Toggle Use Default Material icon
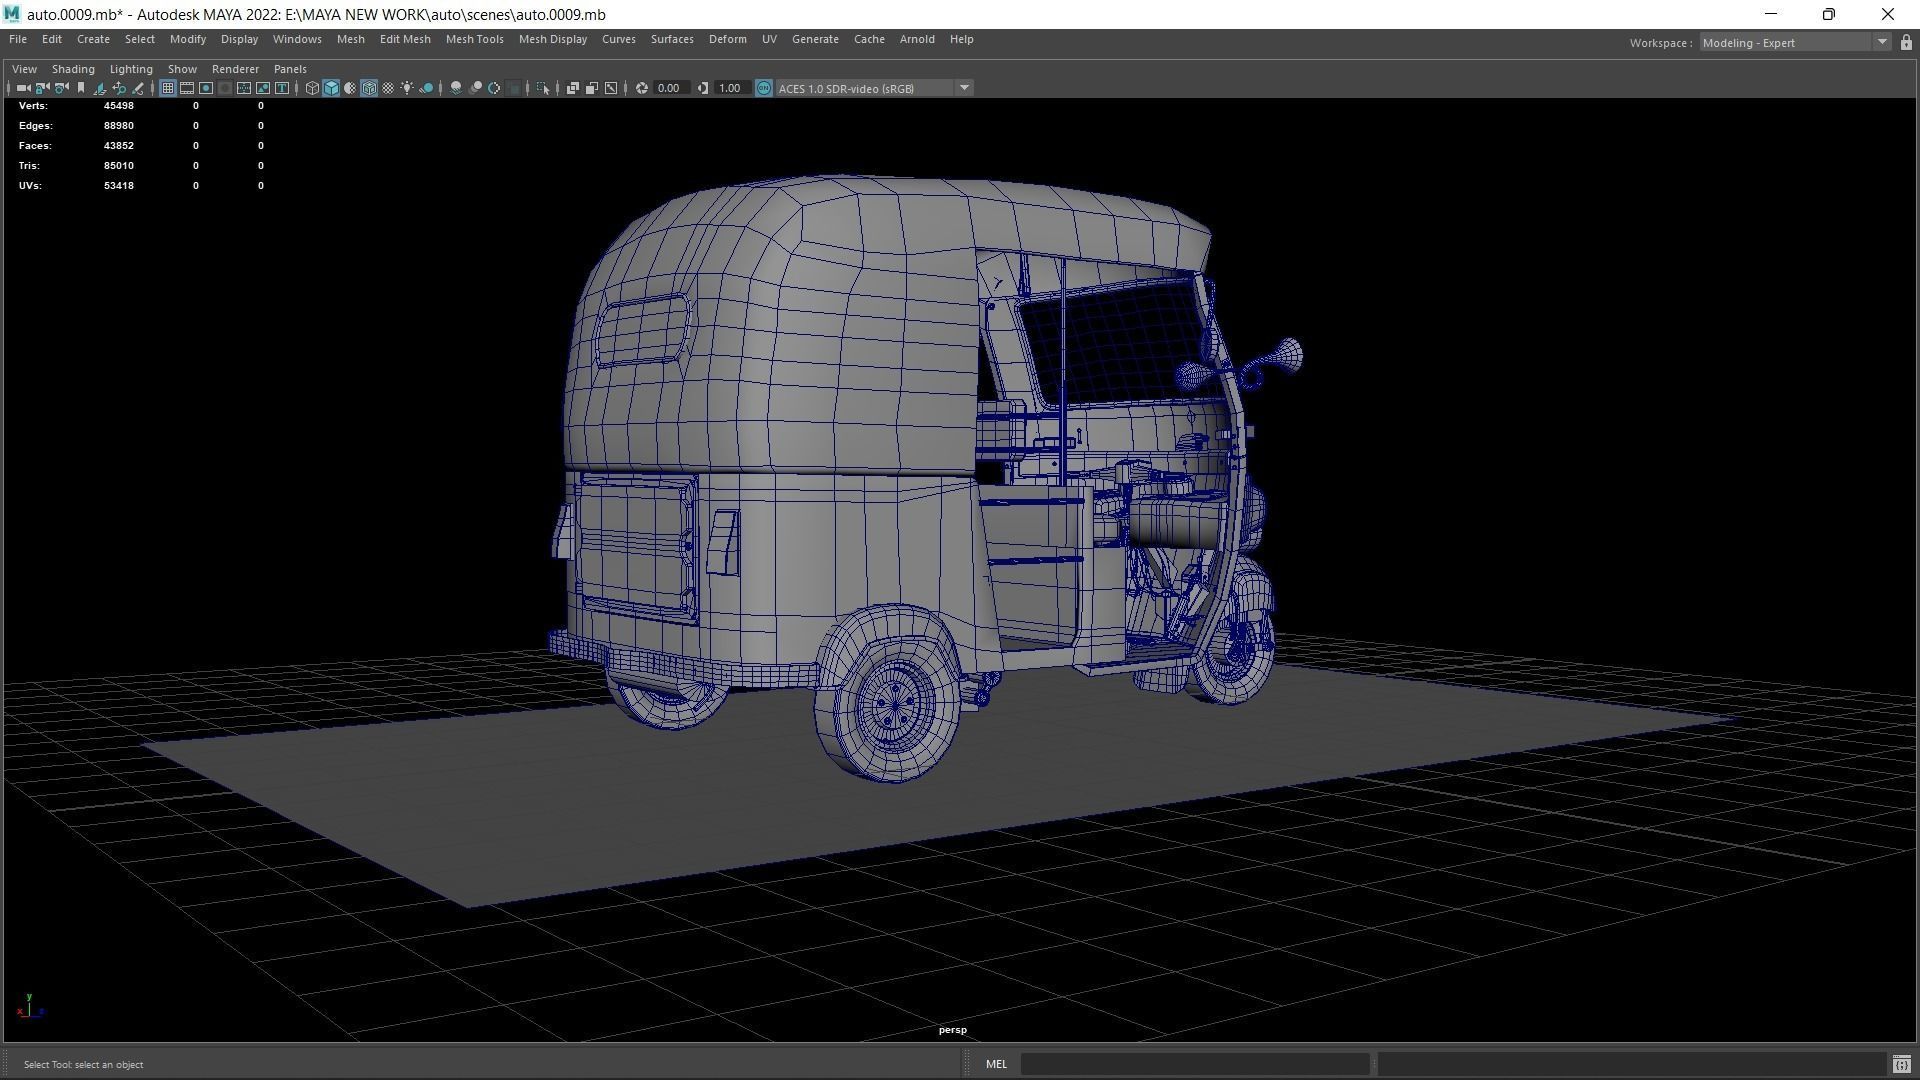Image resolution: width=1920 pixels, height=1080 pixels. tap(350, 88)
